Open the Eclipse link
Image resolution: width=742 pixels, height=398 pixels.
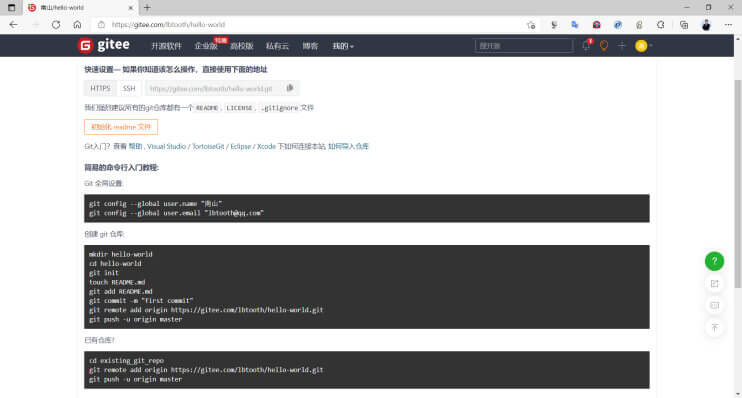coord(240,146)
